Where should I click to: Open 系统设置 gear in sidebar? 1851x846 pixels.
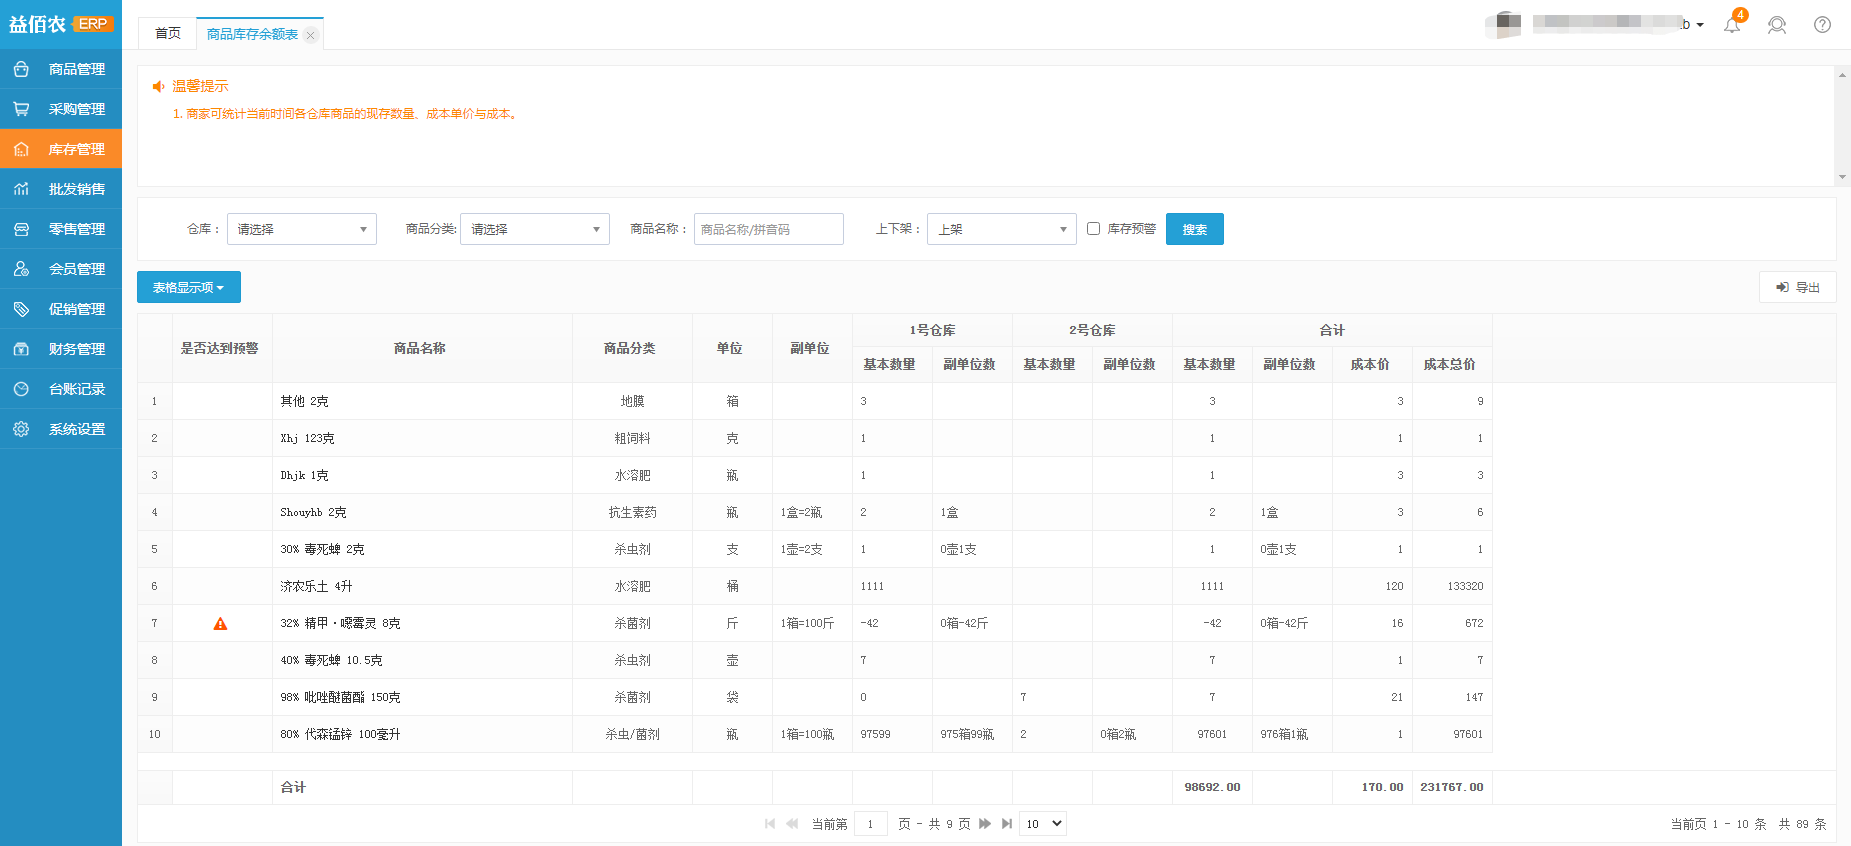click(21, 429)
